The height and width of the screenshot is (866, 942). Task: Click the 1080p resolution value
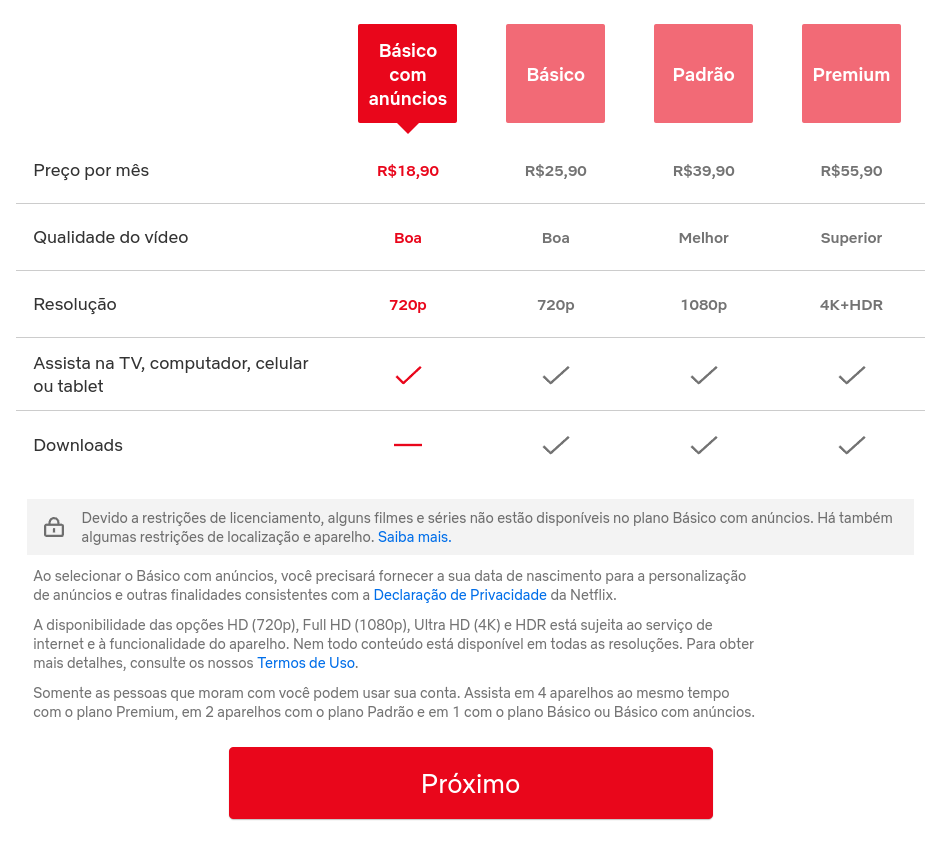point(703,305)
